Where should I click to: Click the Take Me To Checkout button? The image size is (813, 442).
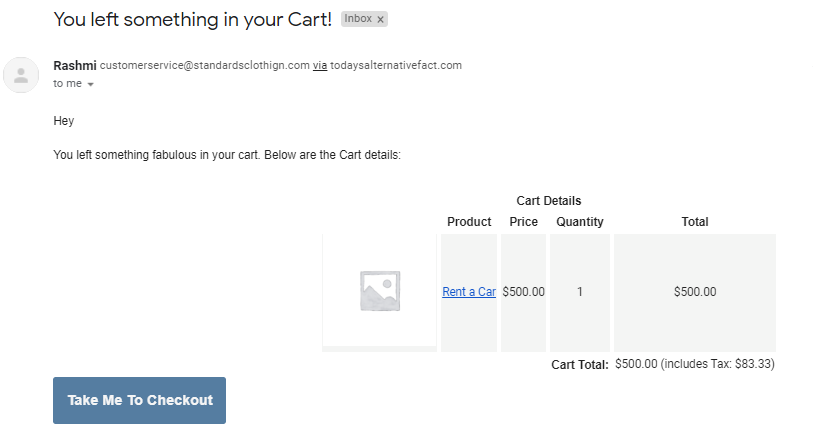click(139, 400)
